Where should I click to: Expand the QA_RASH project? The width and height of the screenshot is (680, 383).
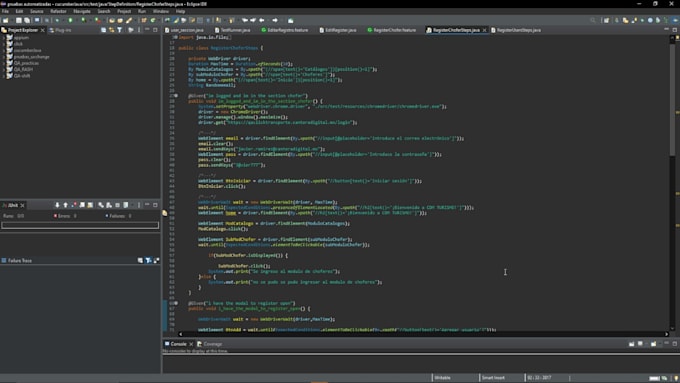tap(4, 69)
